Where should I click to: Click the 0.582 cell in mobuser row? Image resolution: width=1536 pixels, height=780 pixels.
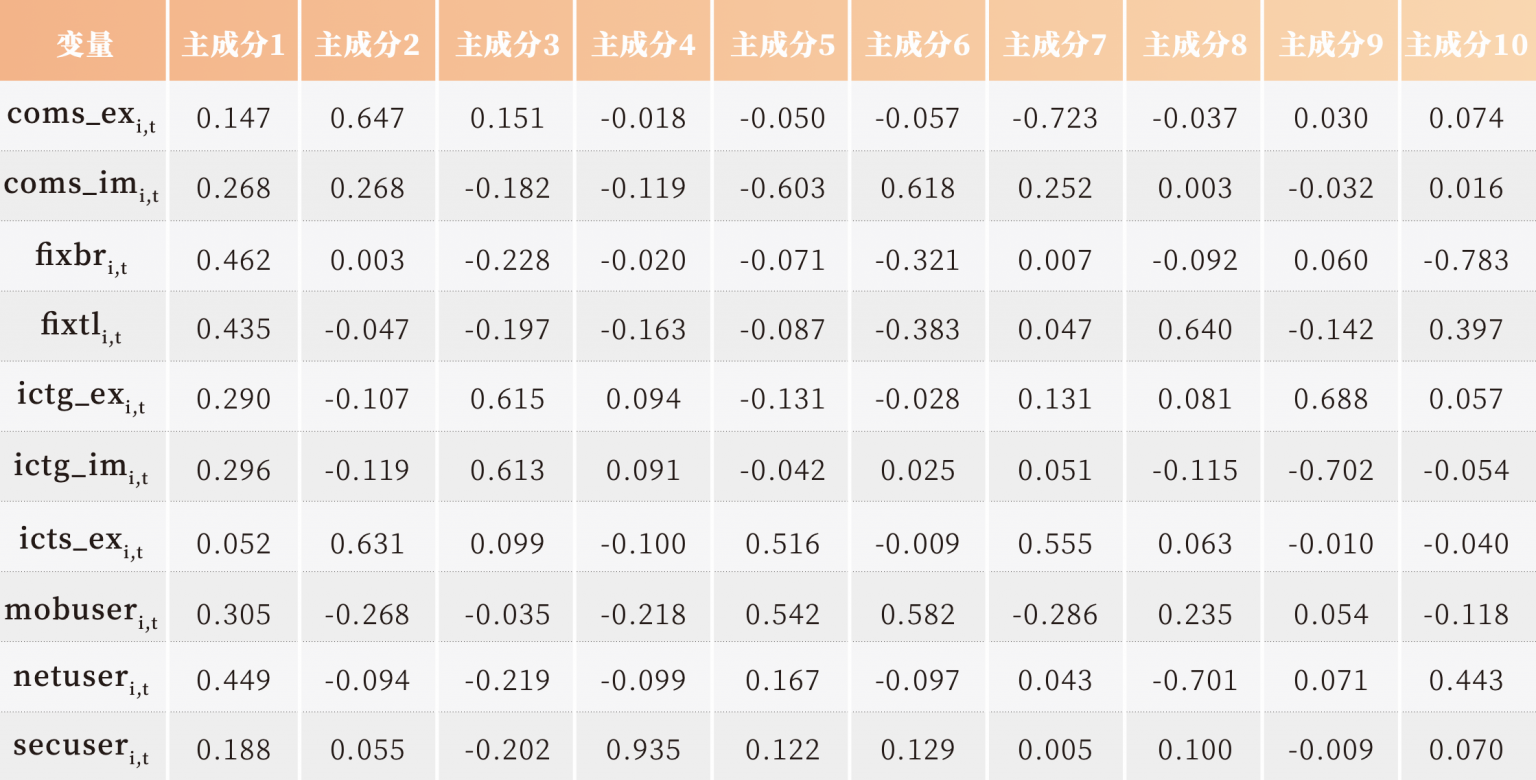918,614
